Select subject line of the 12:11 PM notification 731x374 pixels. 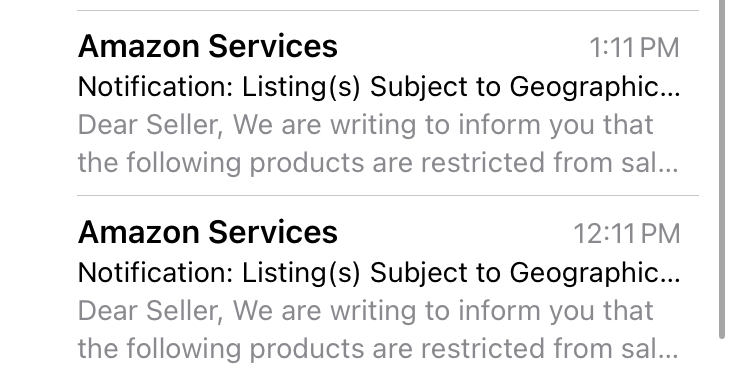[379, 273]
